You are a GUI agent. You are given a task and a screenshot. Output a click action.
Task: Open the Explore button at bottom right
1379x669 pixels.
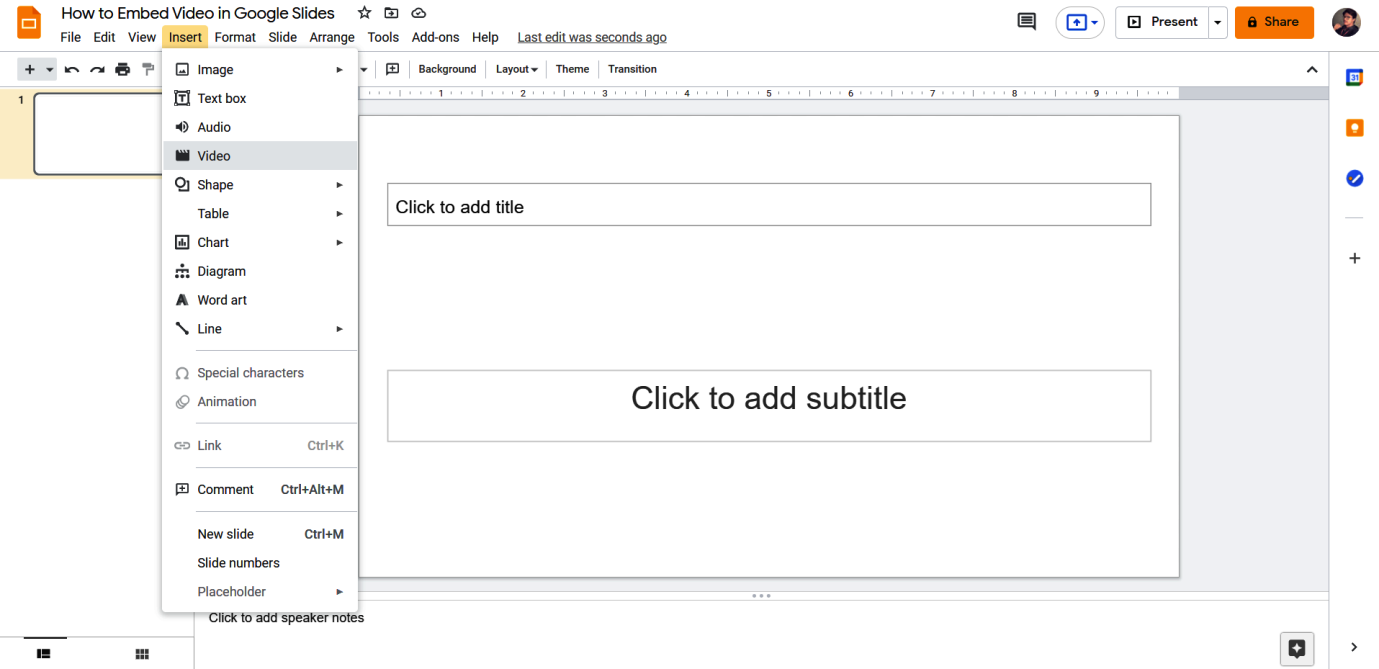point(1297,648)
